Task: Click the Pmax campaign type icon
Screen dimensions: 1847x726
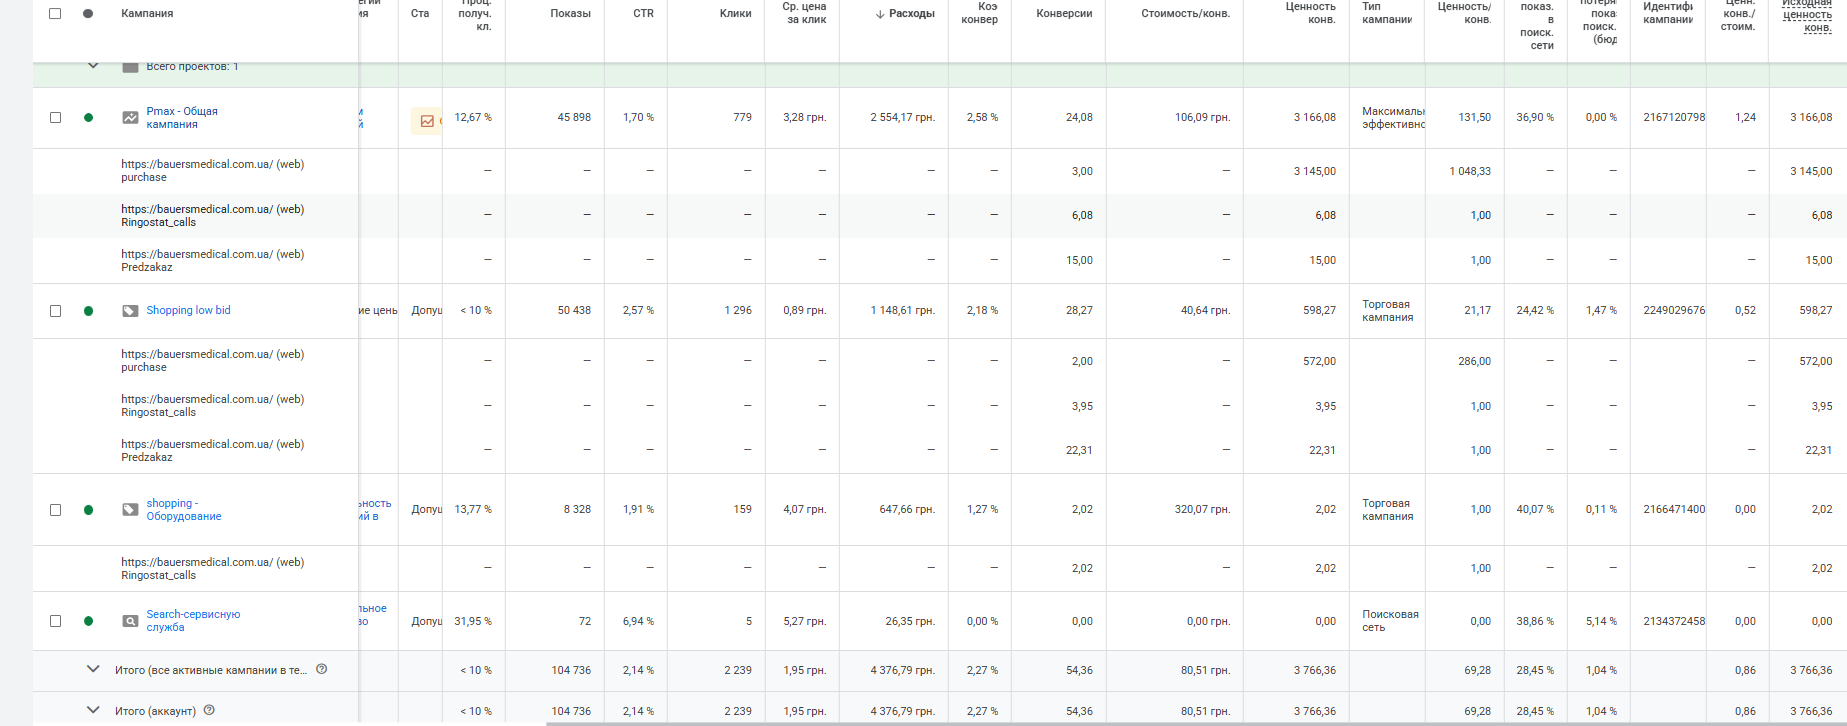Action: pyautogui.click(x=130, y=118)
